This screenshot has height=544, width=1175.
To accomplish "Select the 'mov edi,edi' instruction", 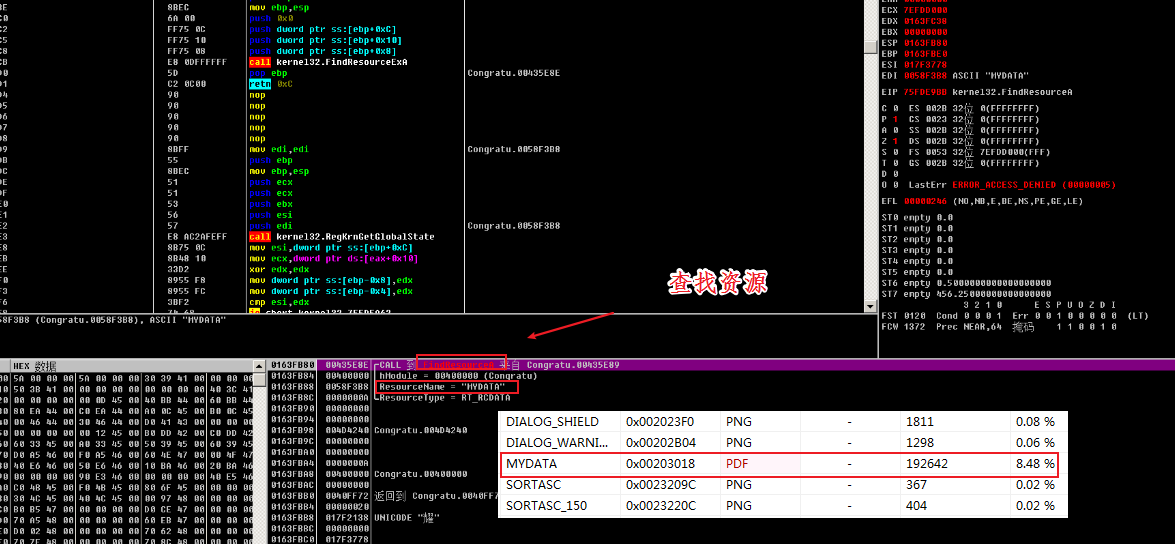I will pyautogui.click(x=279, y=149).
